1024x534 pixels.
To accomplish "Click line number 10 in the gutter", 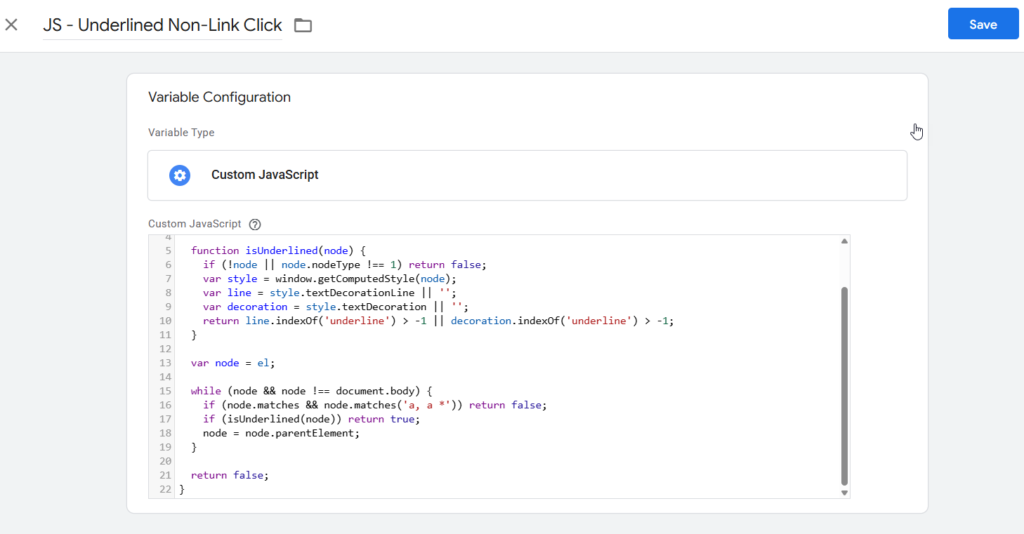I will (x=165, y=321).
